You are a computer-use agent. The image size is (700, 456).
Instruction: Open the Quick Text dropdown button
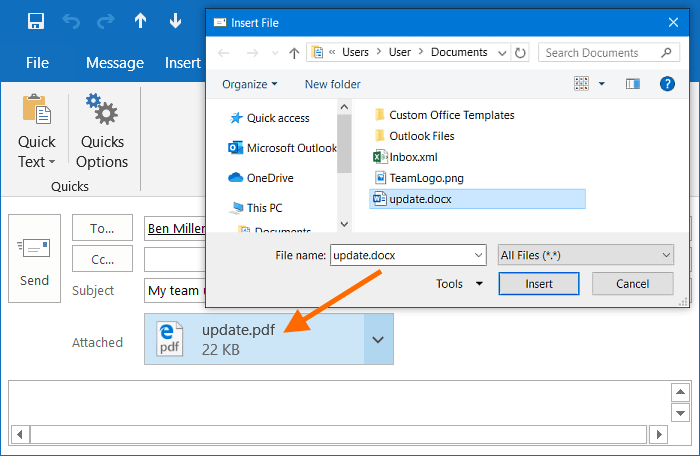[37, 131]
